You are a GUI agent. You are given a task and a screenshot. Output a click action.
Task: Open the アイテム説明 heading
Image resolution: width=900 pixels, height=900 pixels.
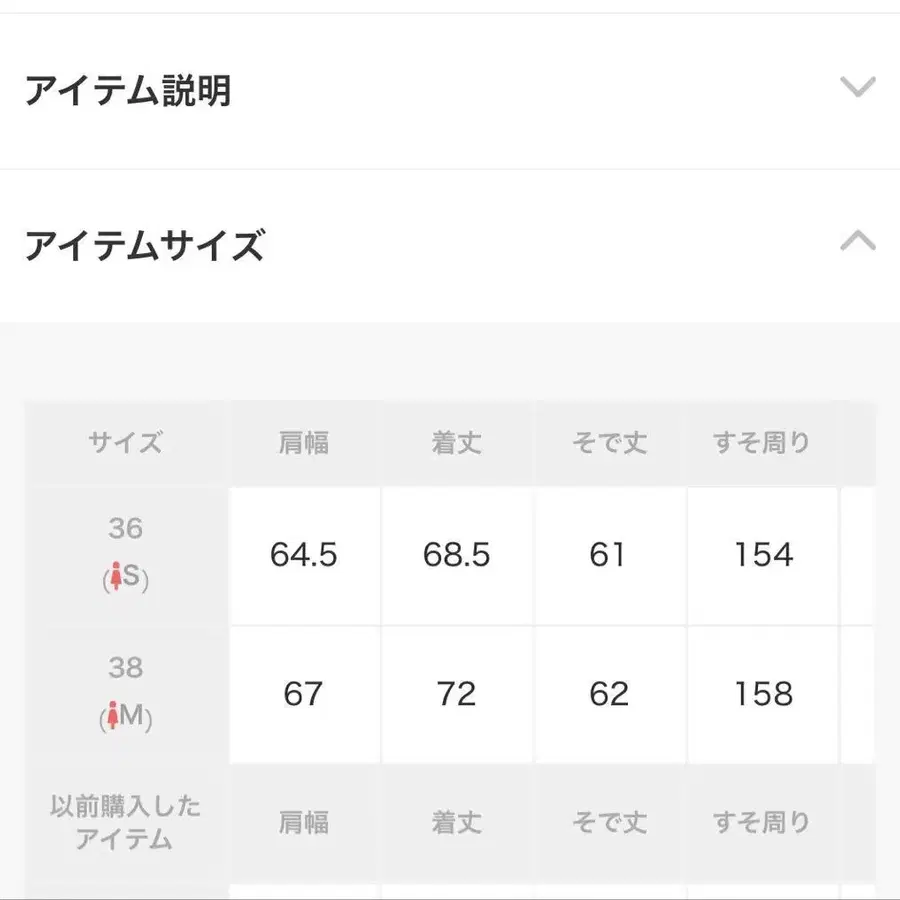pos(130,91)
